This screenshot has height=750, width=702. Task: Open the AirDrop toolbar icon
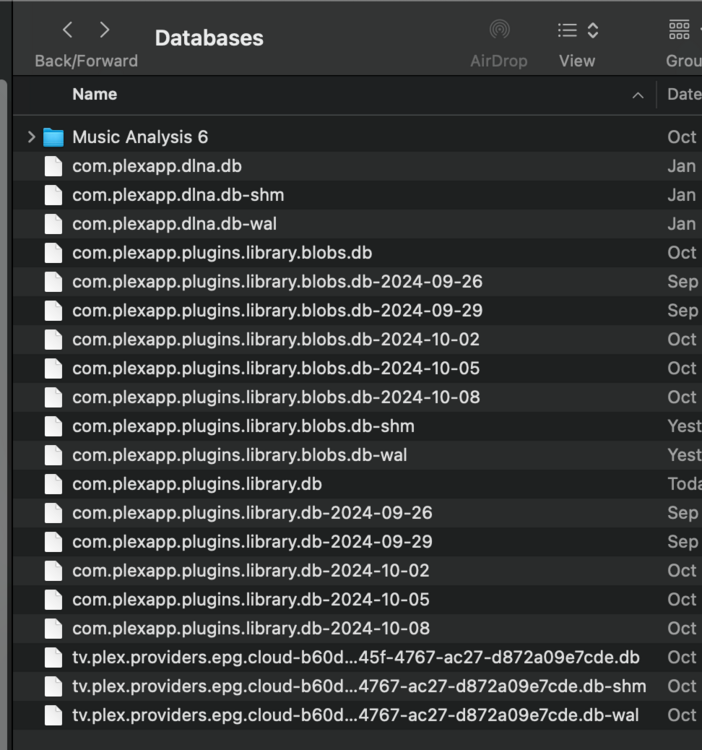pyautogui.click(x=499, y=30)
